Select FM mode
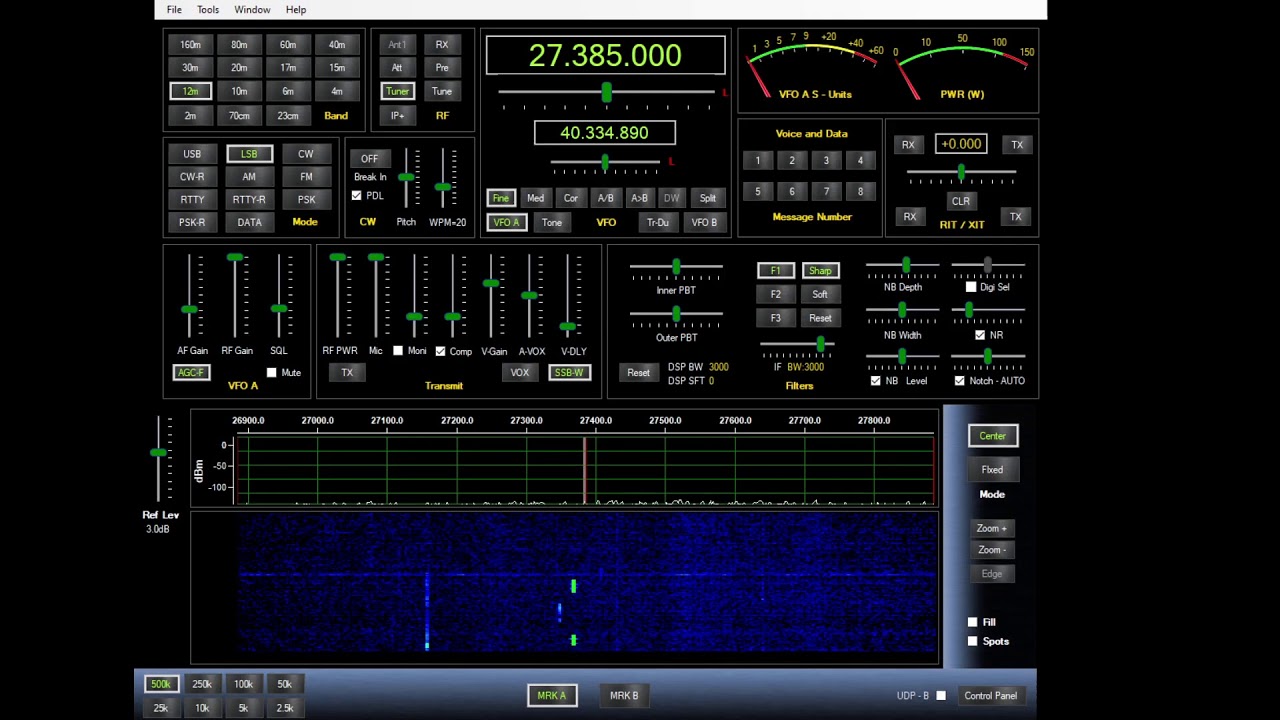Image resolution: width=1280 pixels, height=720 pixels. tap(306, 177)
